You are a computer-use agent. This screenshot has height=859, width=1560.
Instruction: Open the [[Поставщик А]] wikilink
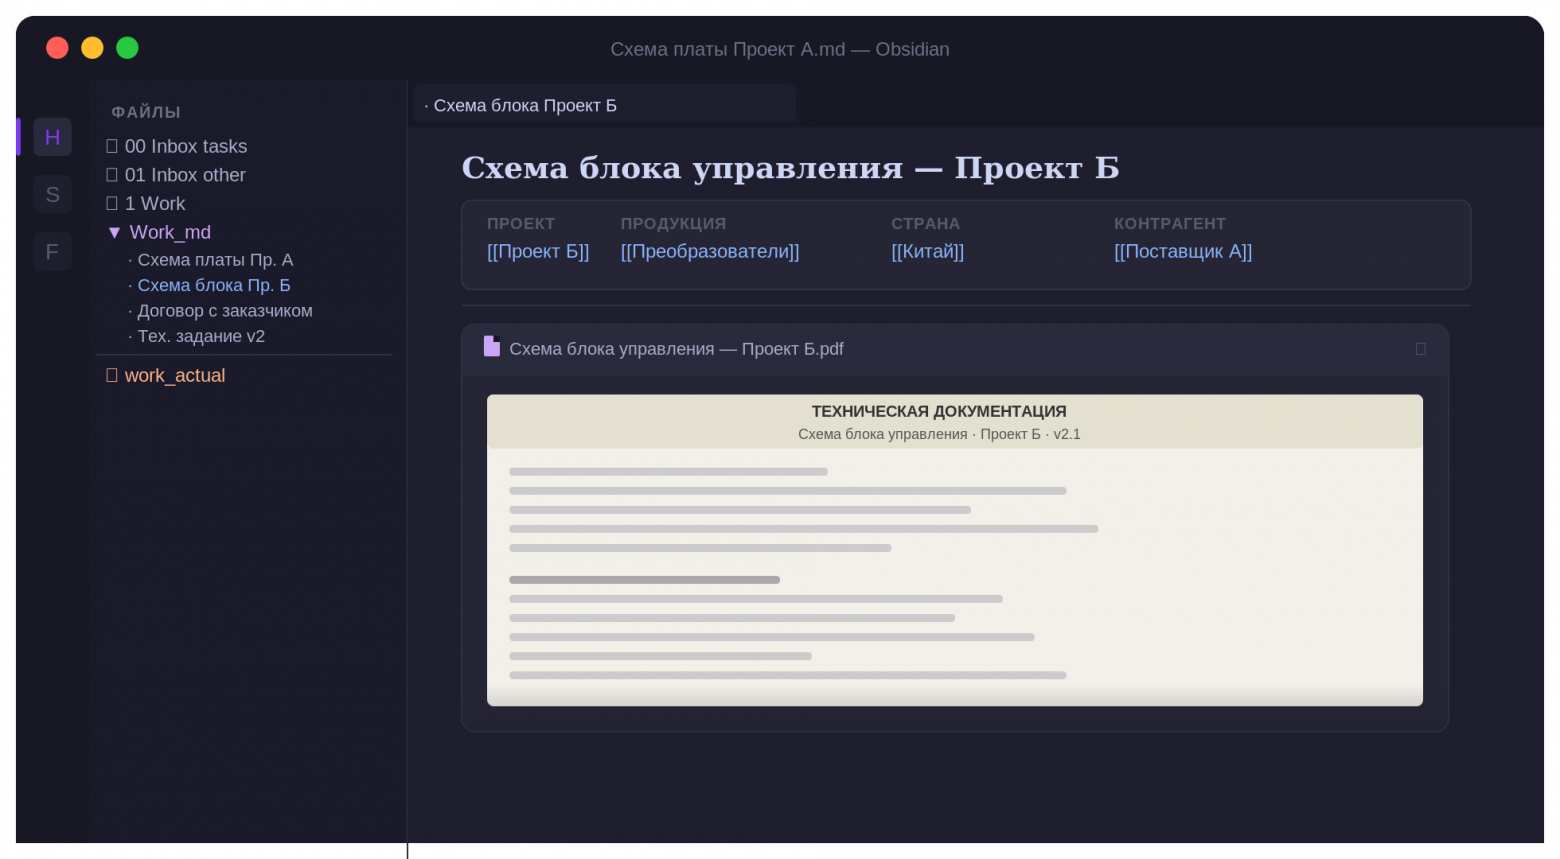[x=1183, y=251]
